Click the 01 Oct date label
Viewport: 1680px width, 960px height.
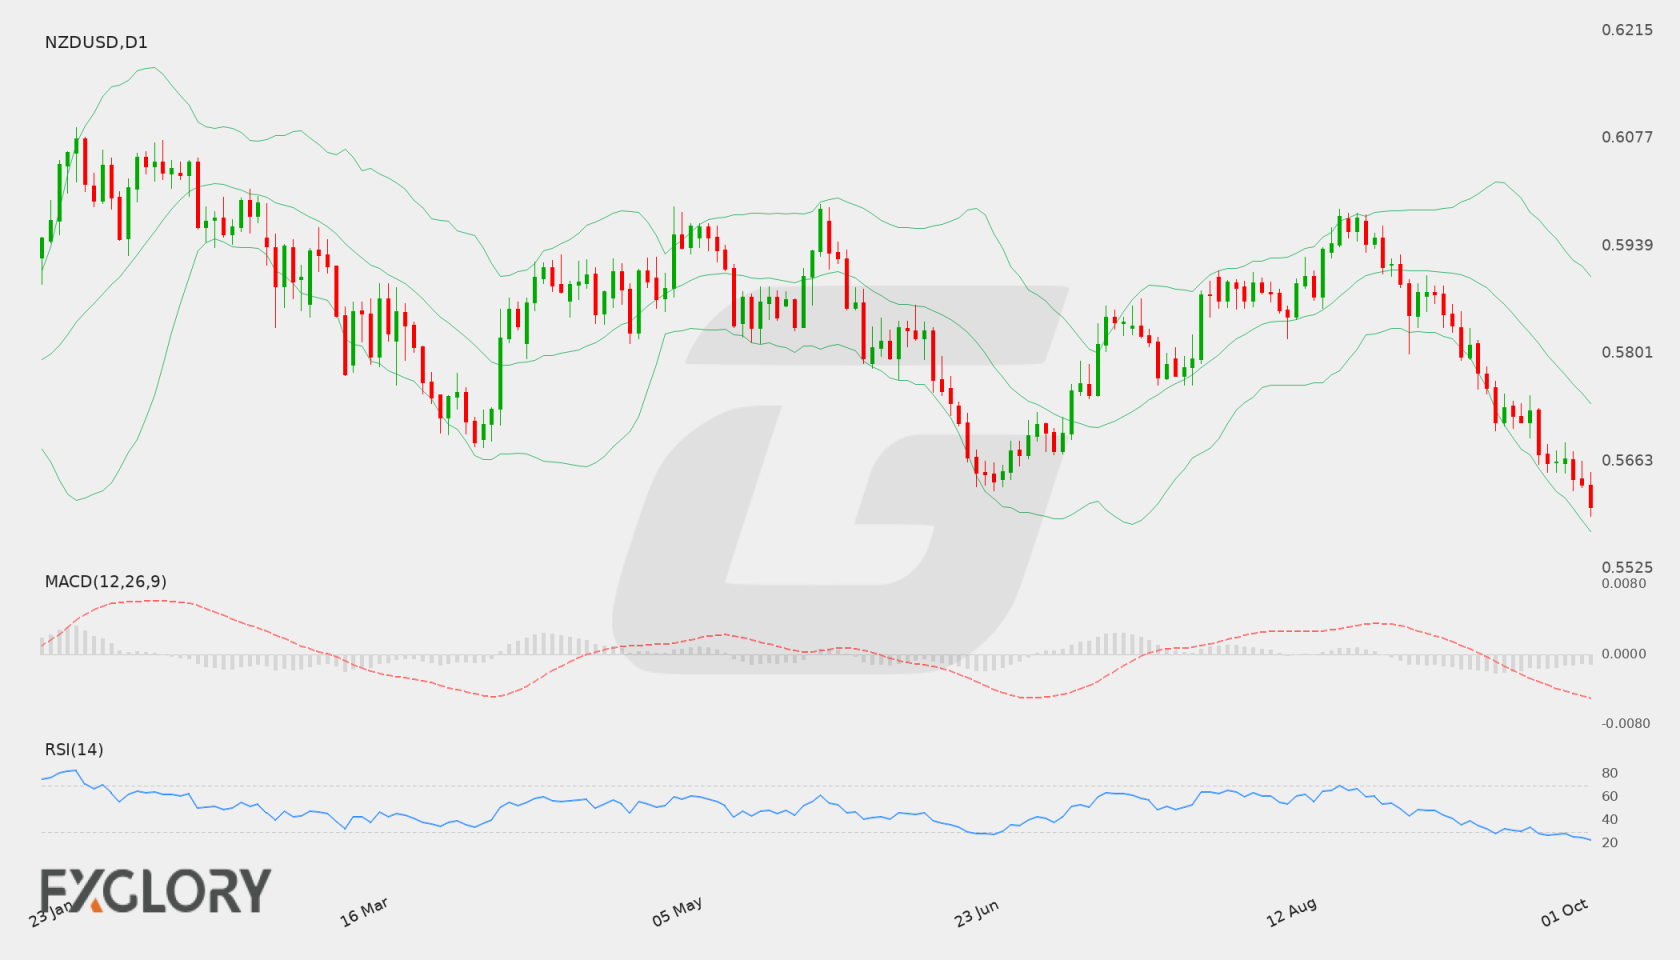pyautogui.click(x=1564, y=912)
